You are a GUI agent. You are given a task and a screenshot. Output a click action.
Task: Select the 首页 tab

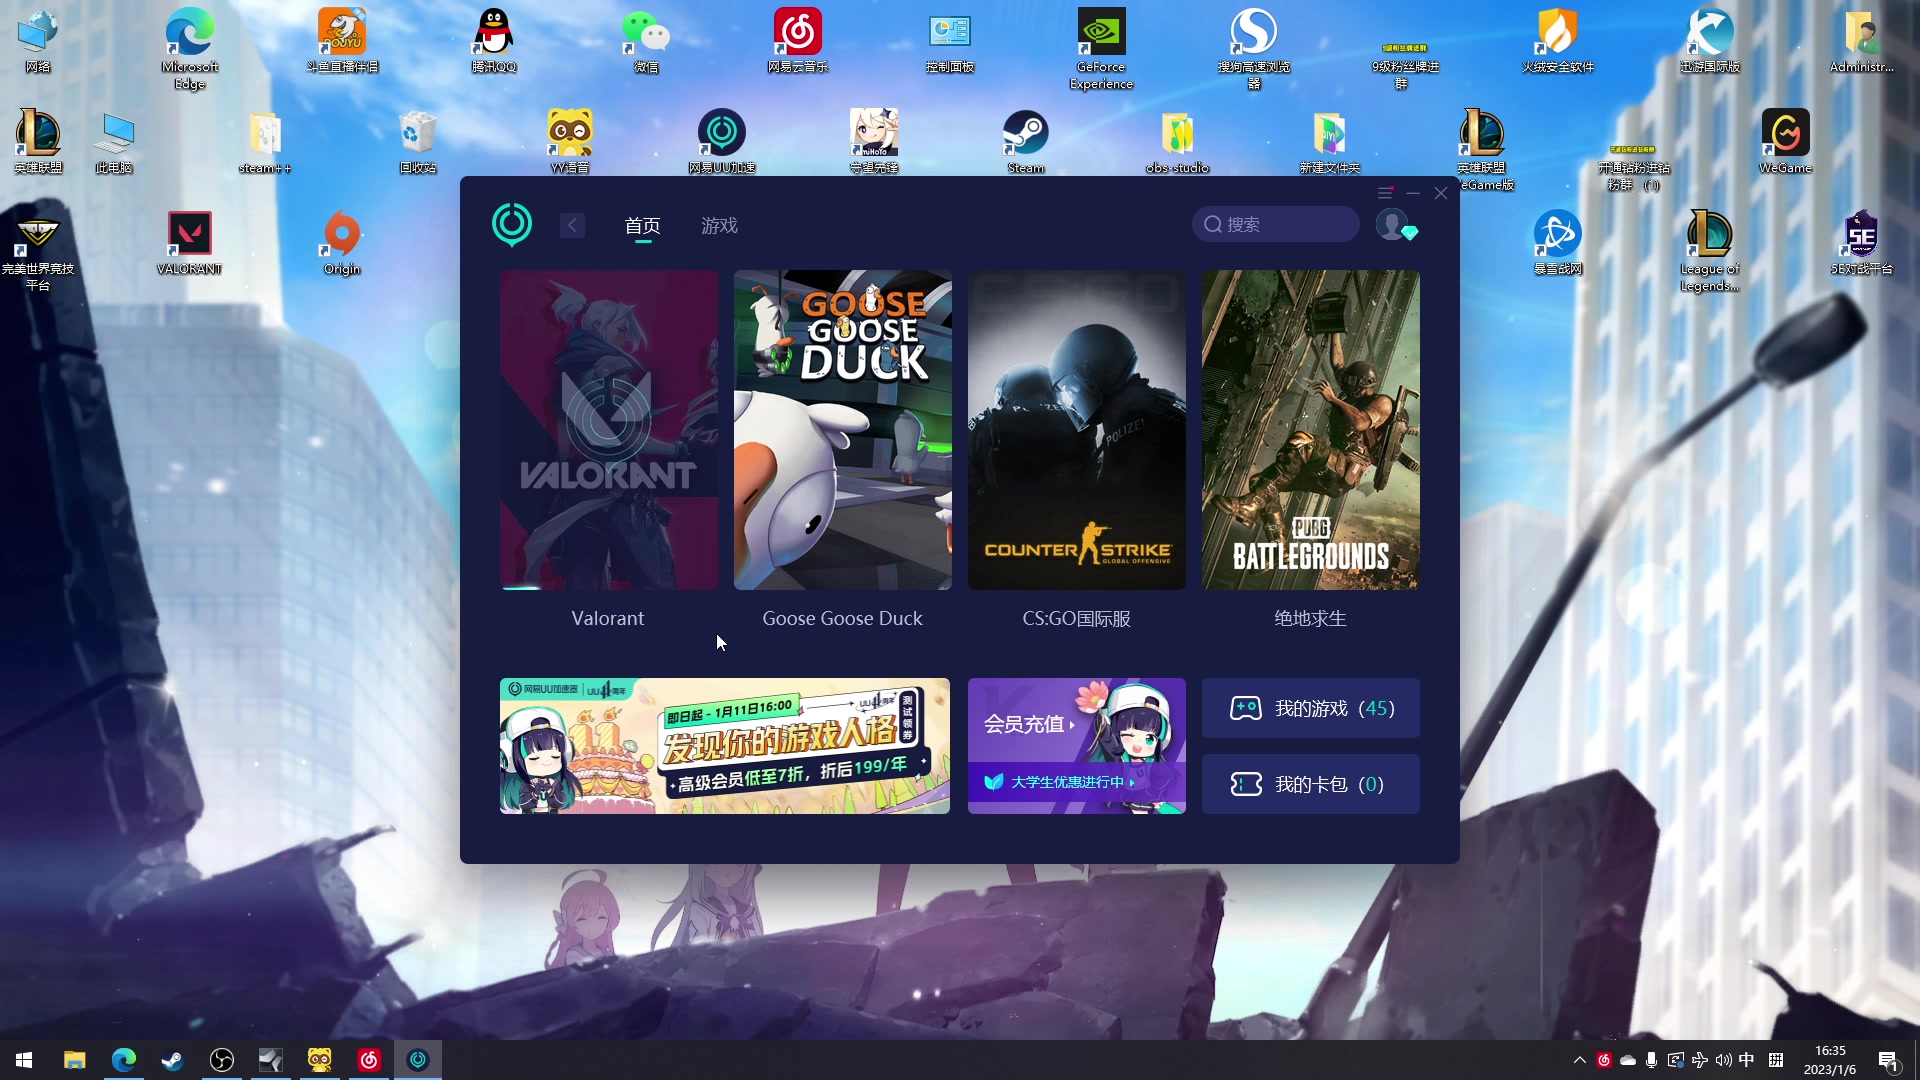tap(642, 226)
